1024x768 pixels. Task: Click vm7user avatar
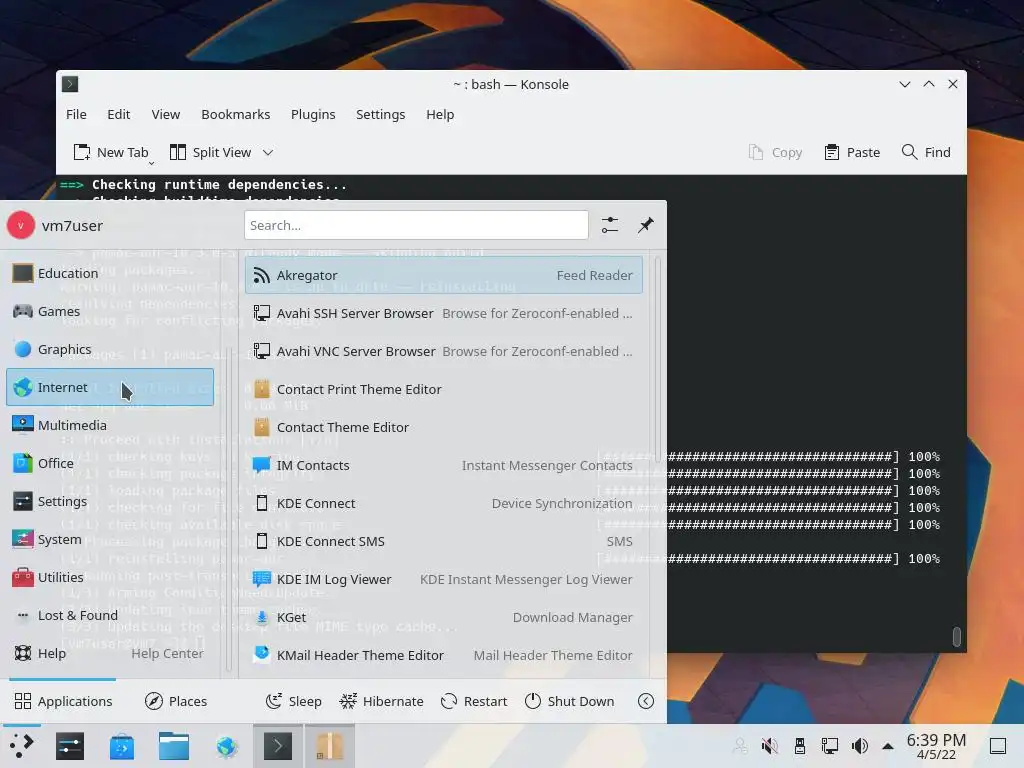click(21, 225)
